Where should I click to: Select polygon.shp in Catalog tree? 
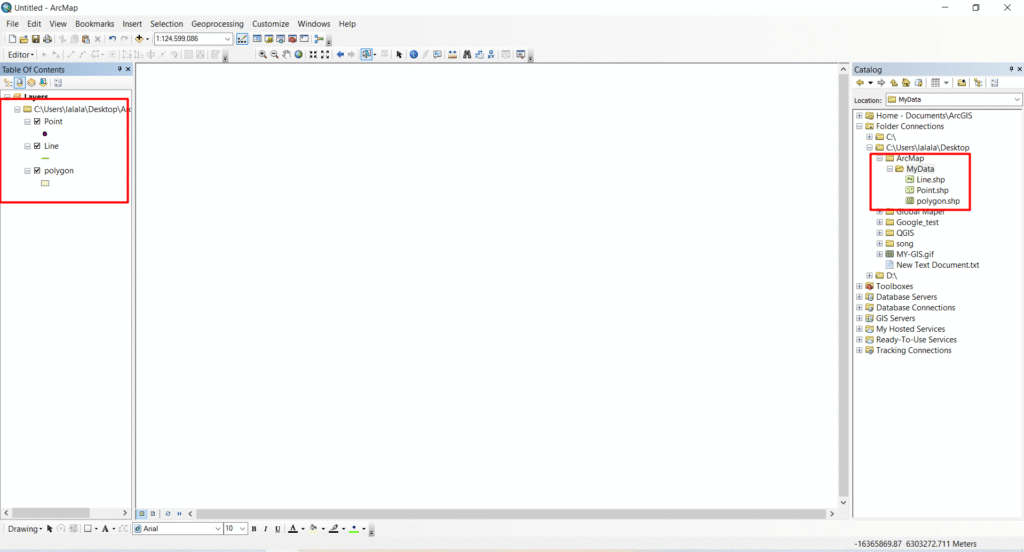pos(938,201)
